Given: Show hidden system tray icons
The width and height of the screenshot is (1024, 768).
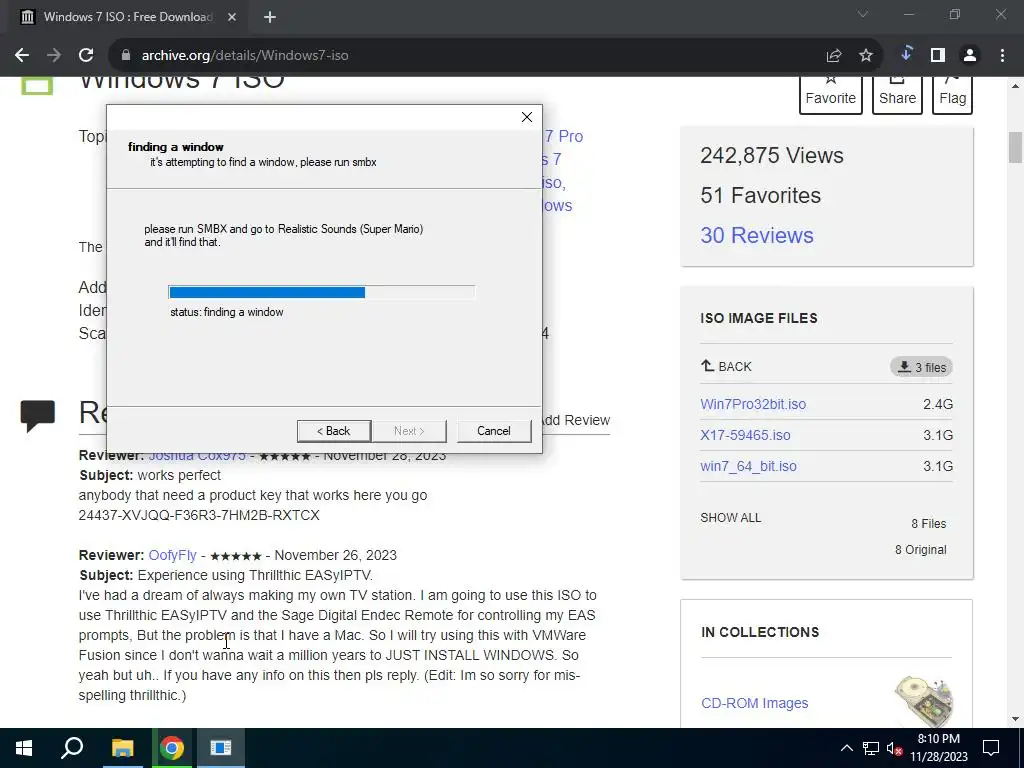Looking at the screenshot, I should point(846,748).
